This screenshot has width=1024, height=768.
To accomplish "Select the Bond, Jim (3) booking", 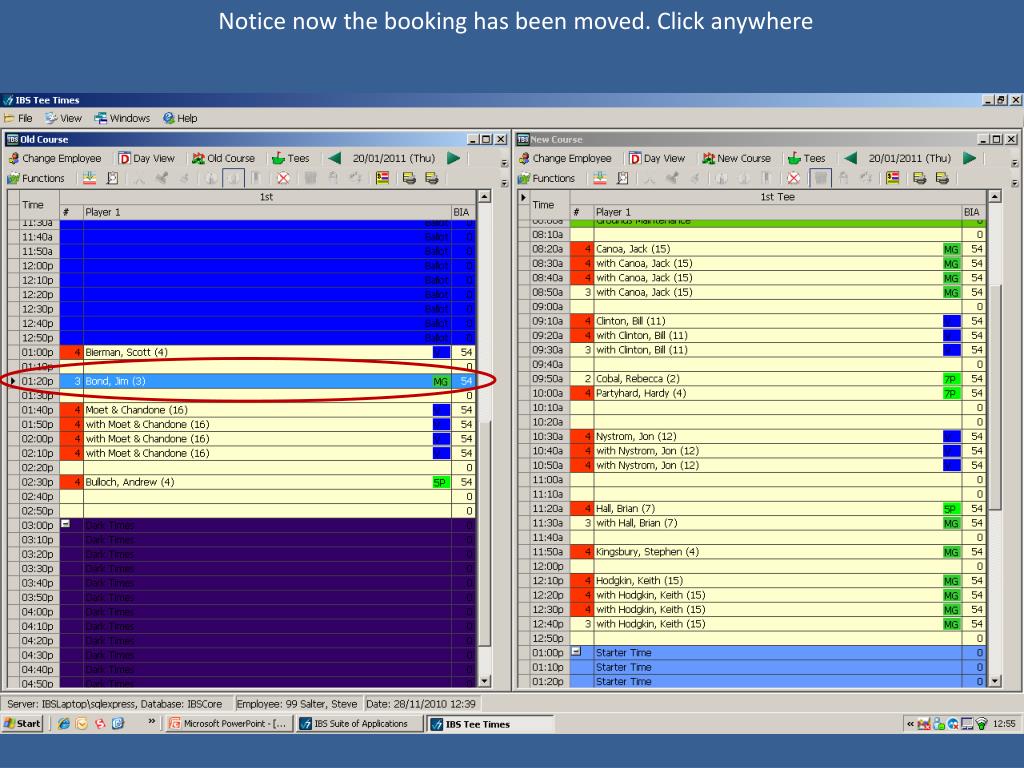I will pyautogui.click(x=268, y=381).
